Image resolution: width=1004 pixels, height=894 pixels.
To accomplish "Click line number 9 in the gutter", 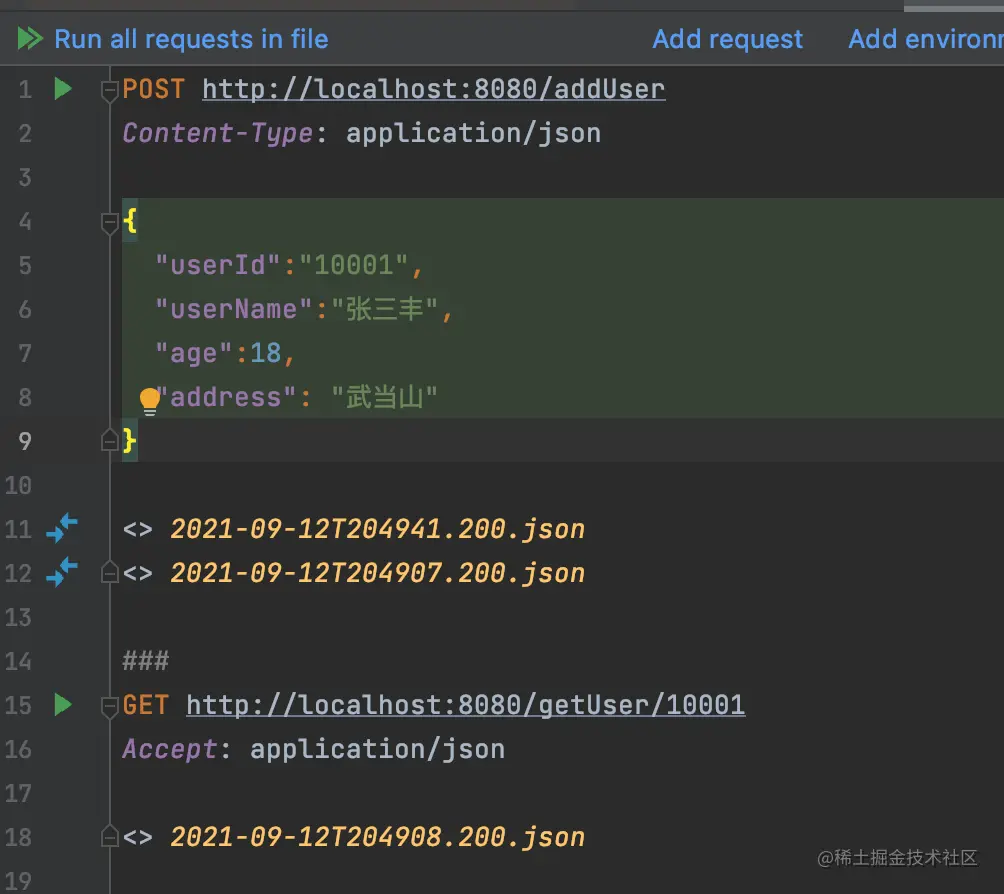I will (x=25, y=440).
